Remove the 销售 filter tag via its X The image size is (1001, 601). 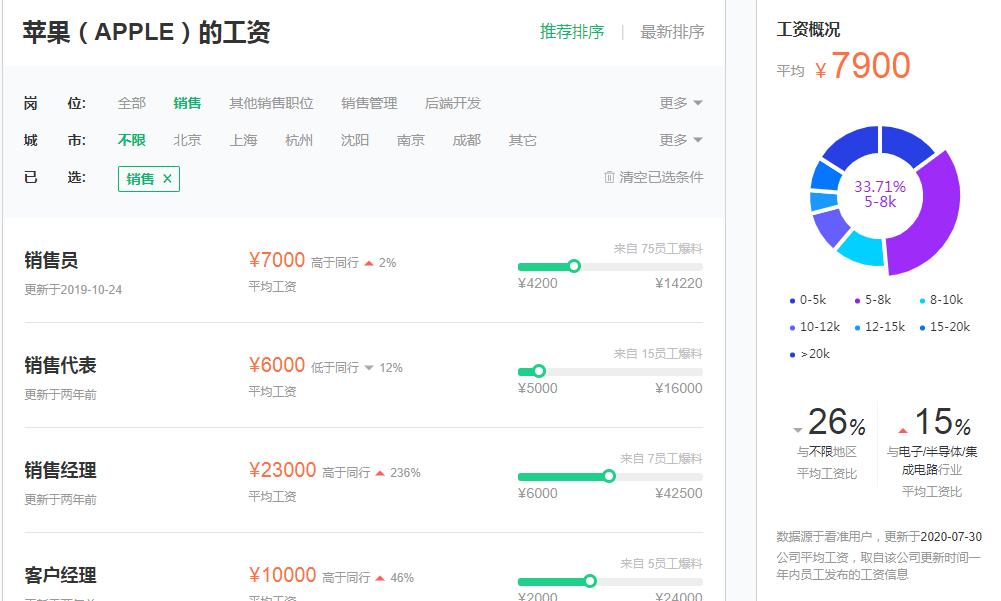click(x=165, y=177)
